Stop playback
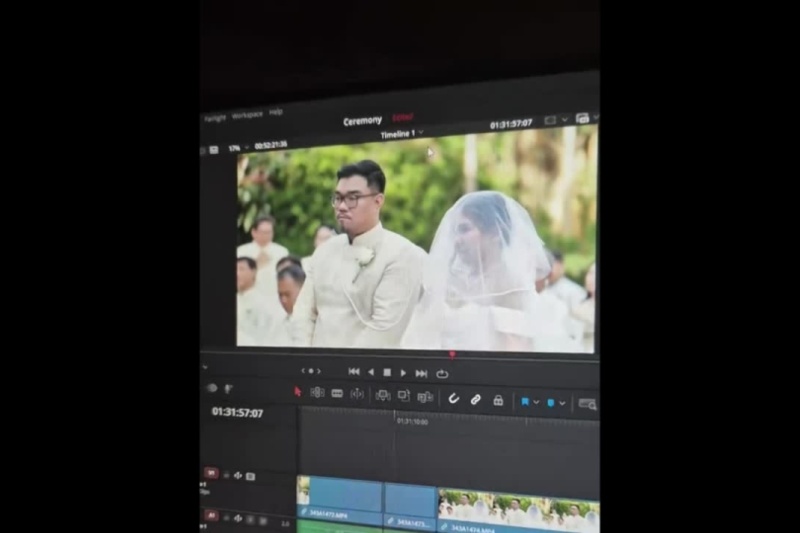 click(387, 373)
